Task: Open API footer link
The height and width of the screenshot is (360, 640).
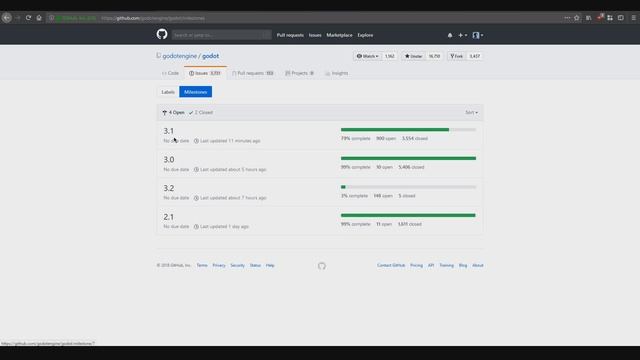Action: tap(431, 265)
